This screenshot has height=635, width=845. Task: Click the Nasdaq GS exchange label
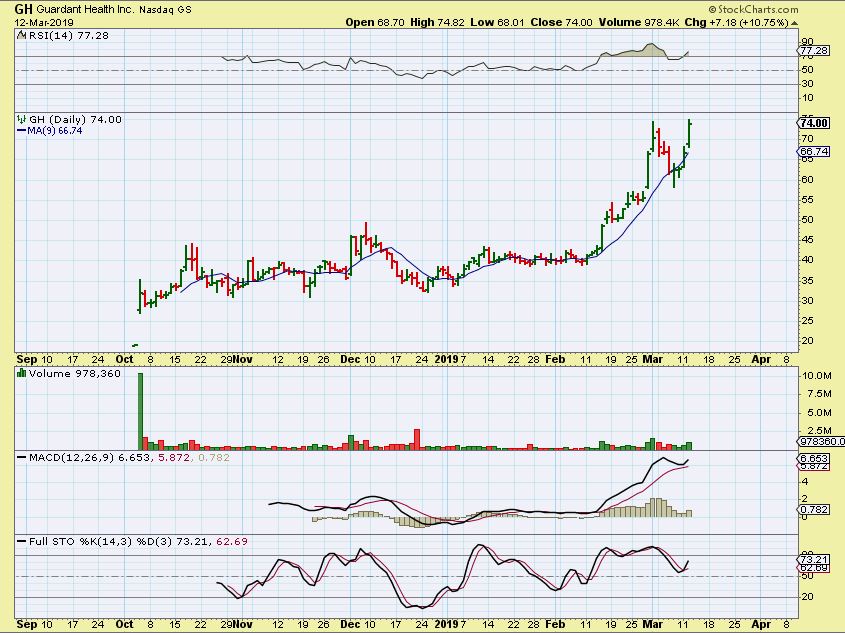point(165,10)
